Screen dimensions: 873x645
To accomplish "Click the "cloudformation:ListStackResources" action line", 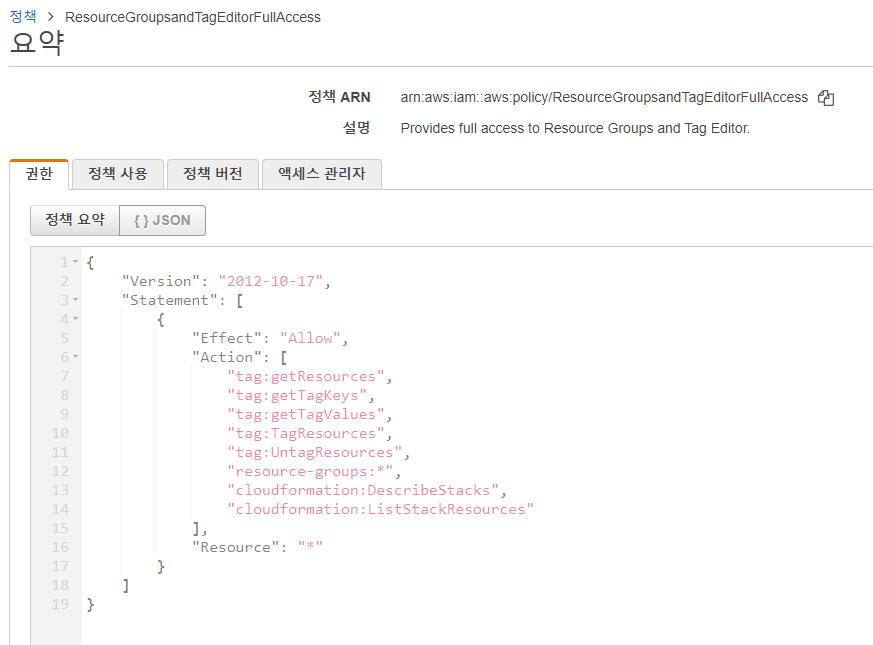I will point(380,509).
